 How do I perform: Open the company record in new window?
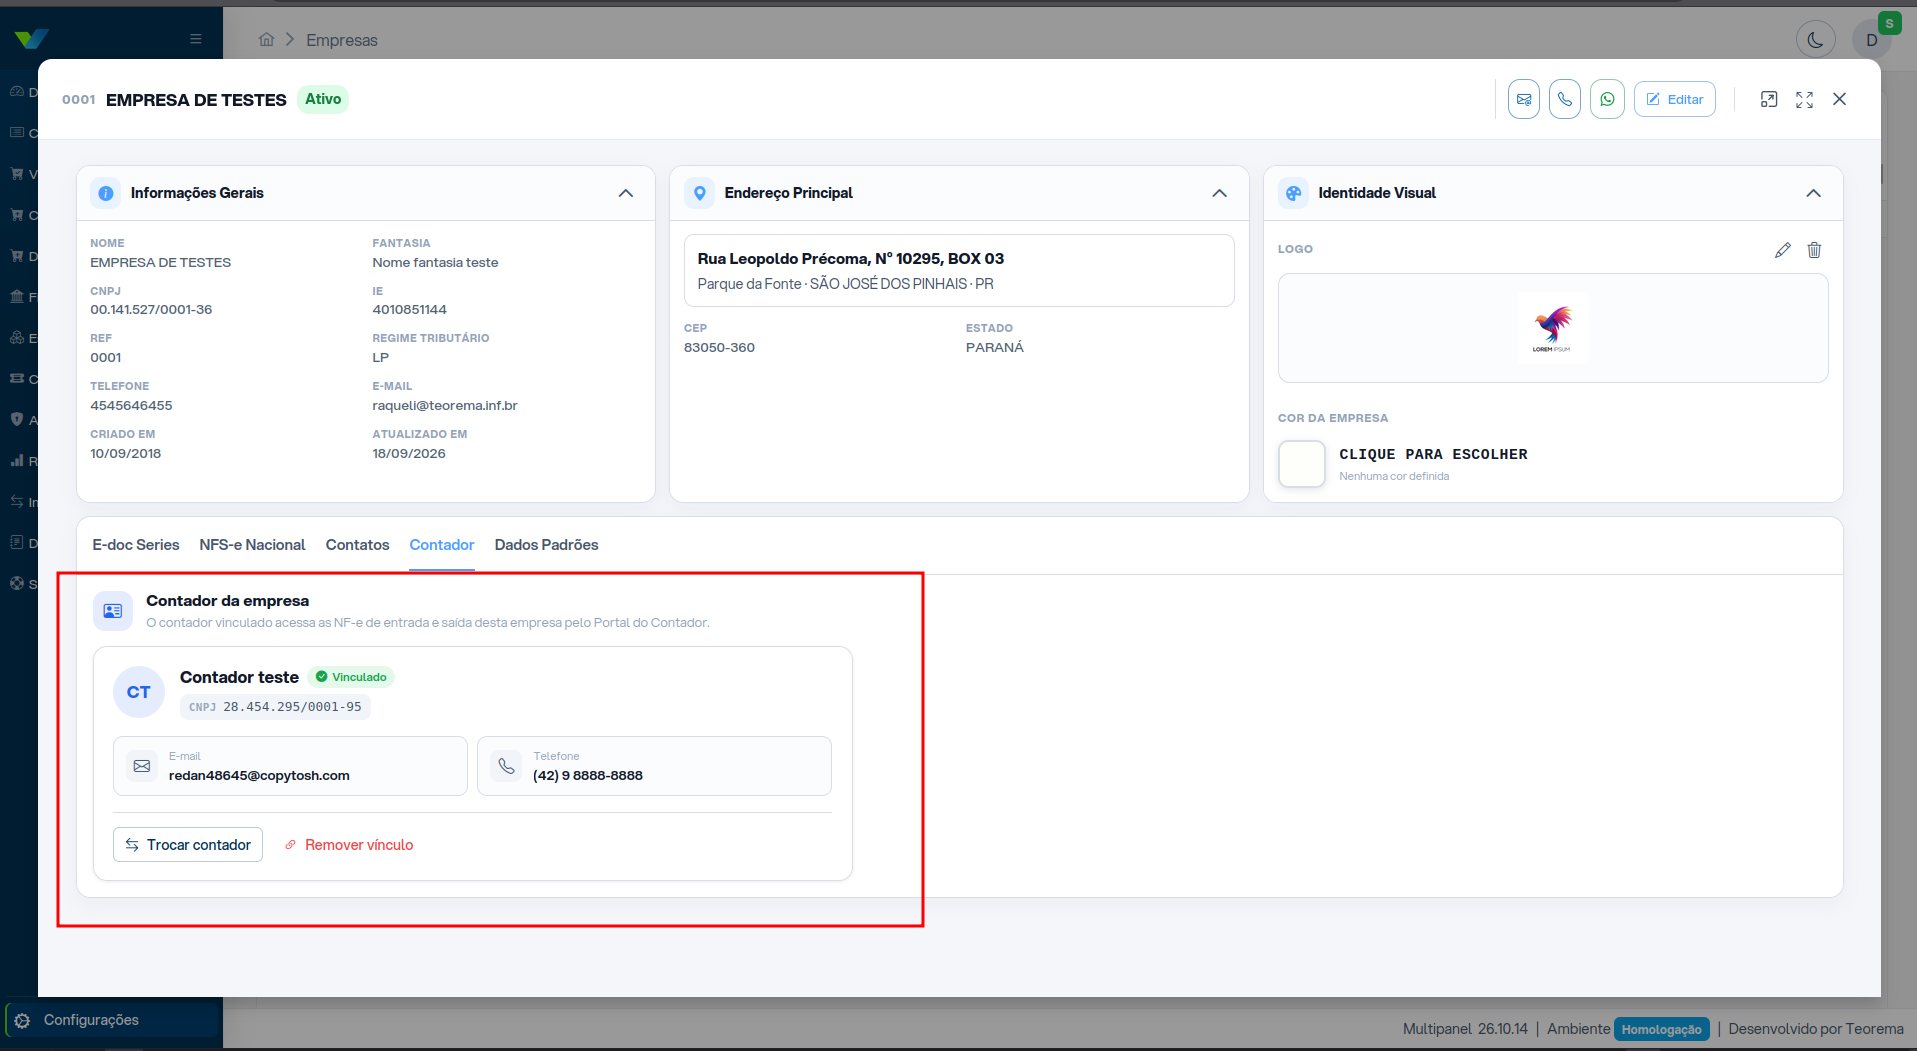point(1769,99)
